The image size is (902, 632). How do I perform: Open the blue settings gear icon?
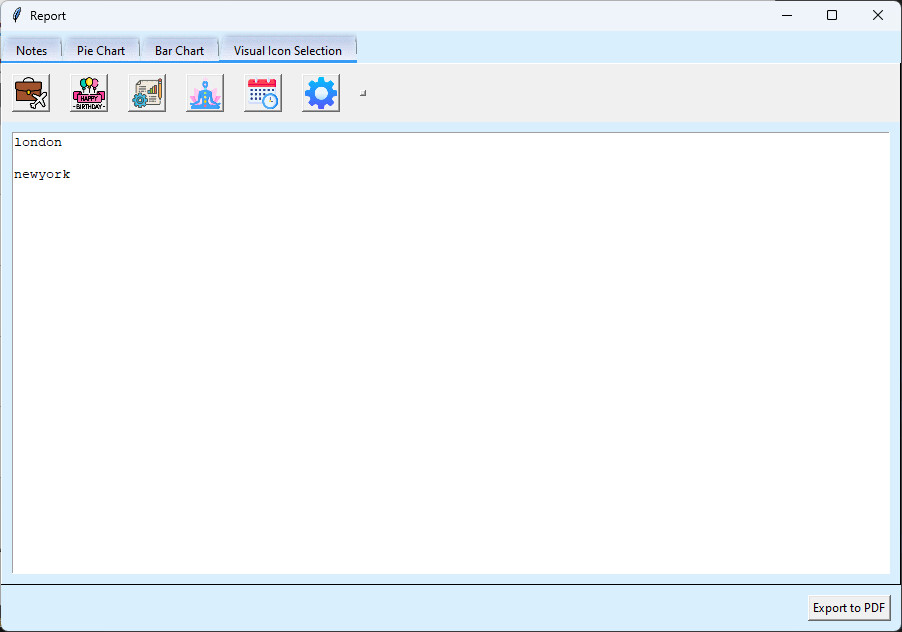[x=320, y=92]
